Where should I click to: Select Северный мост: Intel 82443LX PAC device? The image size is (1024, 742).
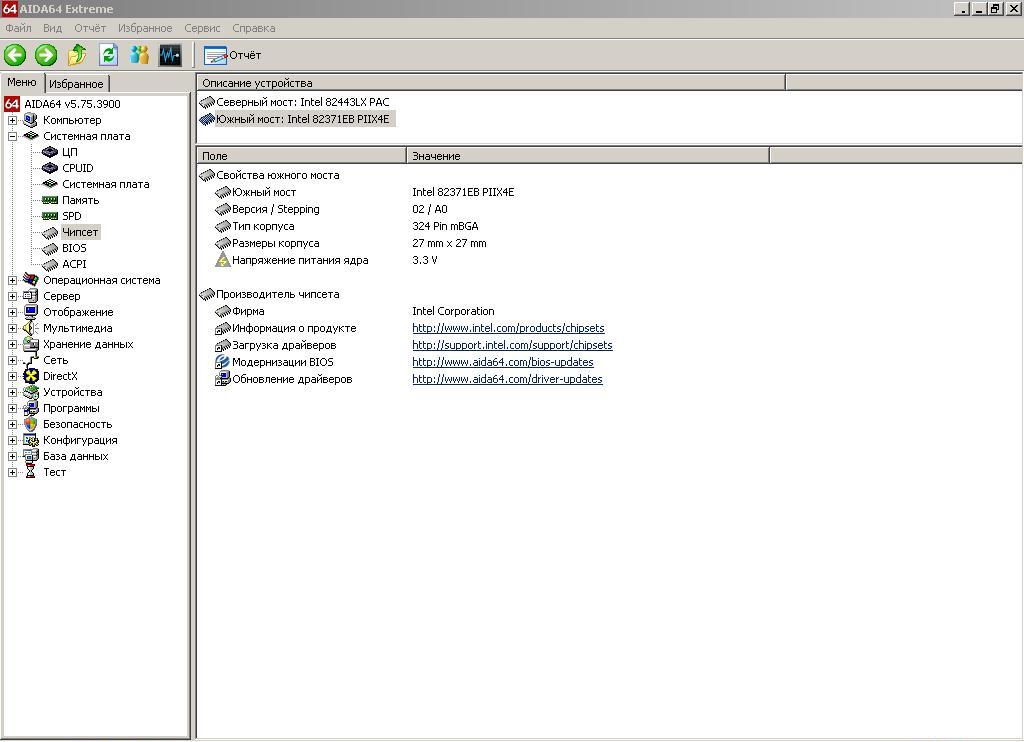295,103
